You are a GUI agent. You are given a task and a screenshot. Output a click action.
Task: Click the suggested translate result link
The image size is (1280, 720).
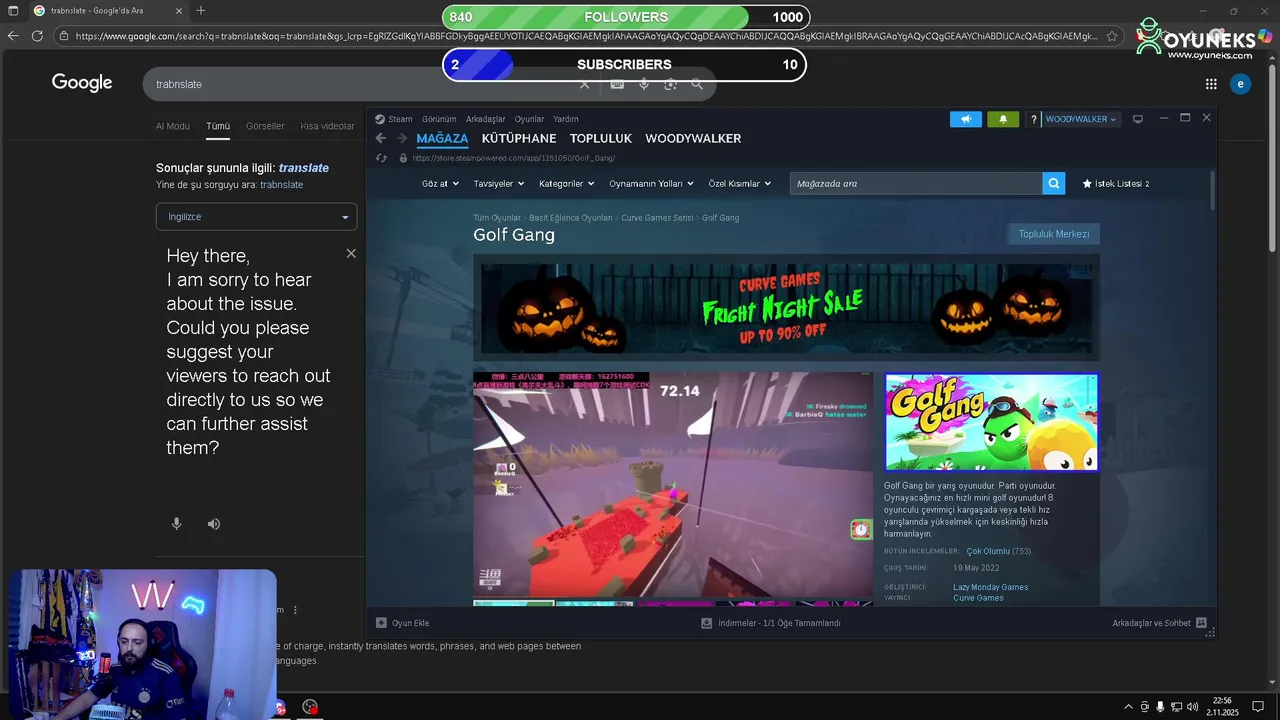tap(304, 168)
